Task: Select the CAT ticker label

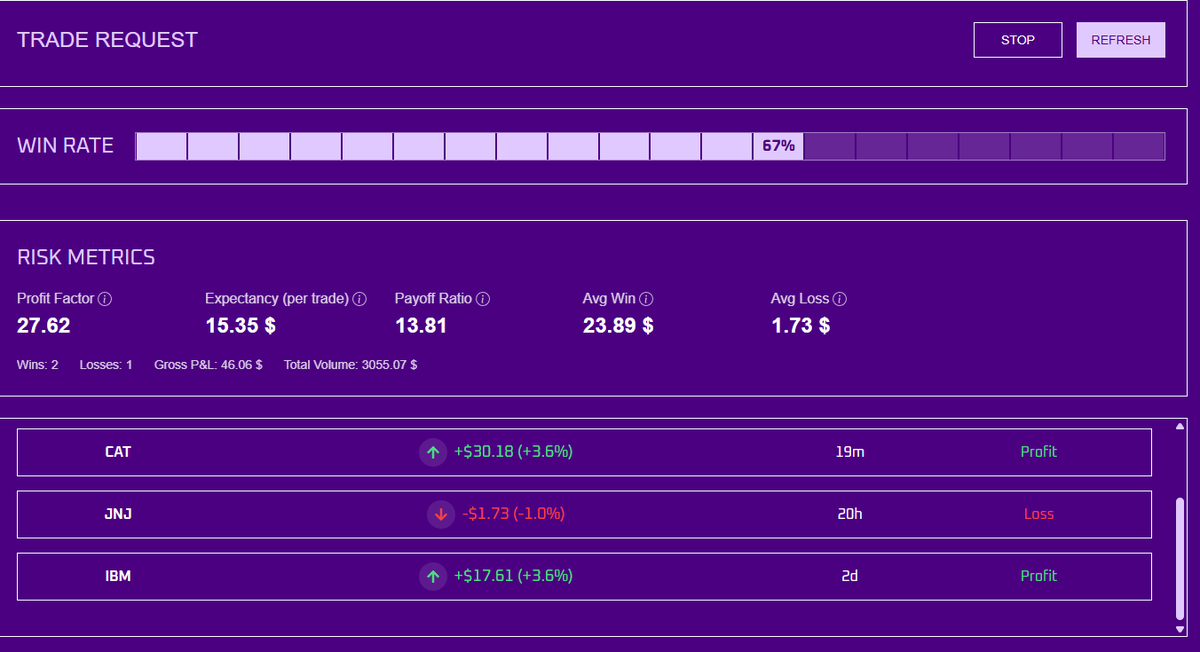Action: coord(118,452)
